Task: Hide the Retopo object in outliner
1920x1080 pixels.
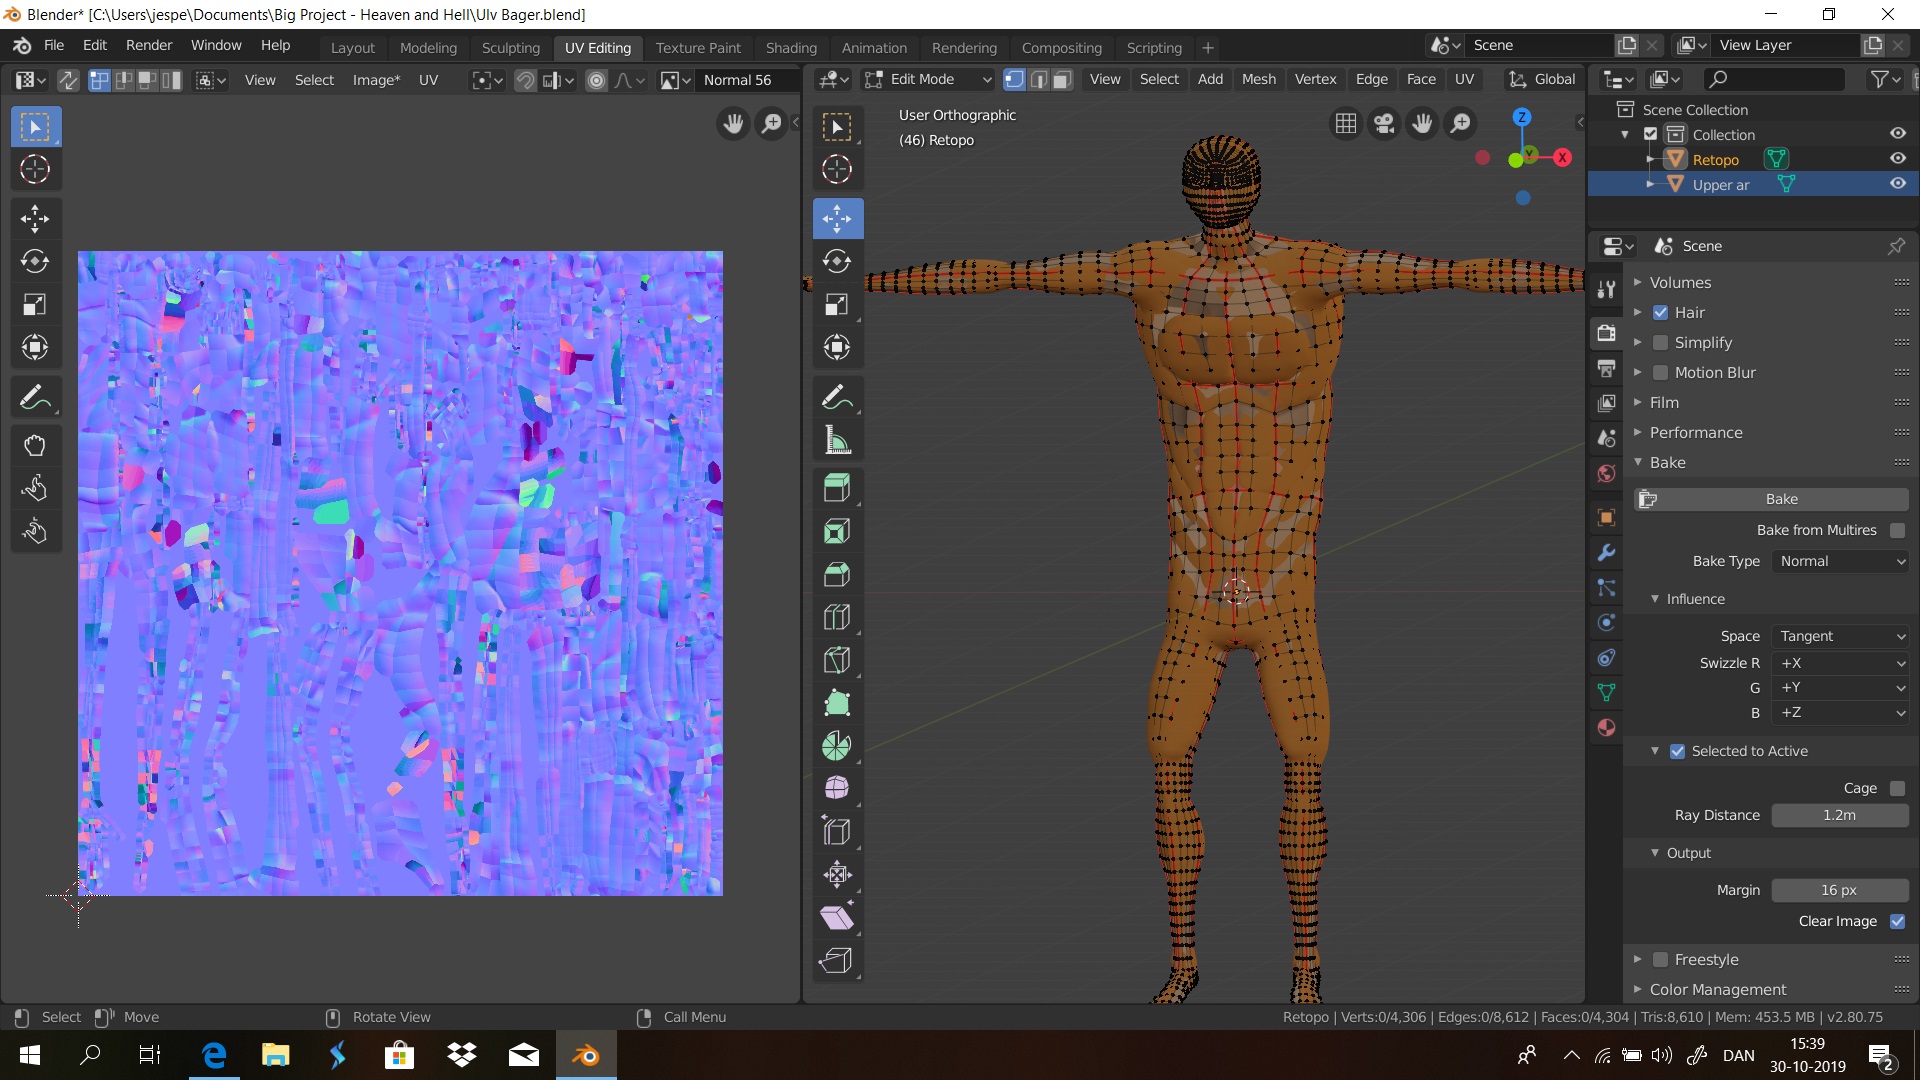Action: [1897, 159]
